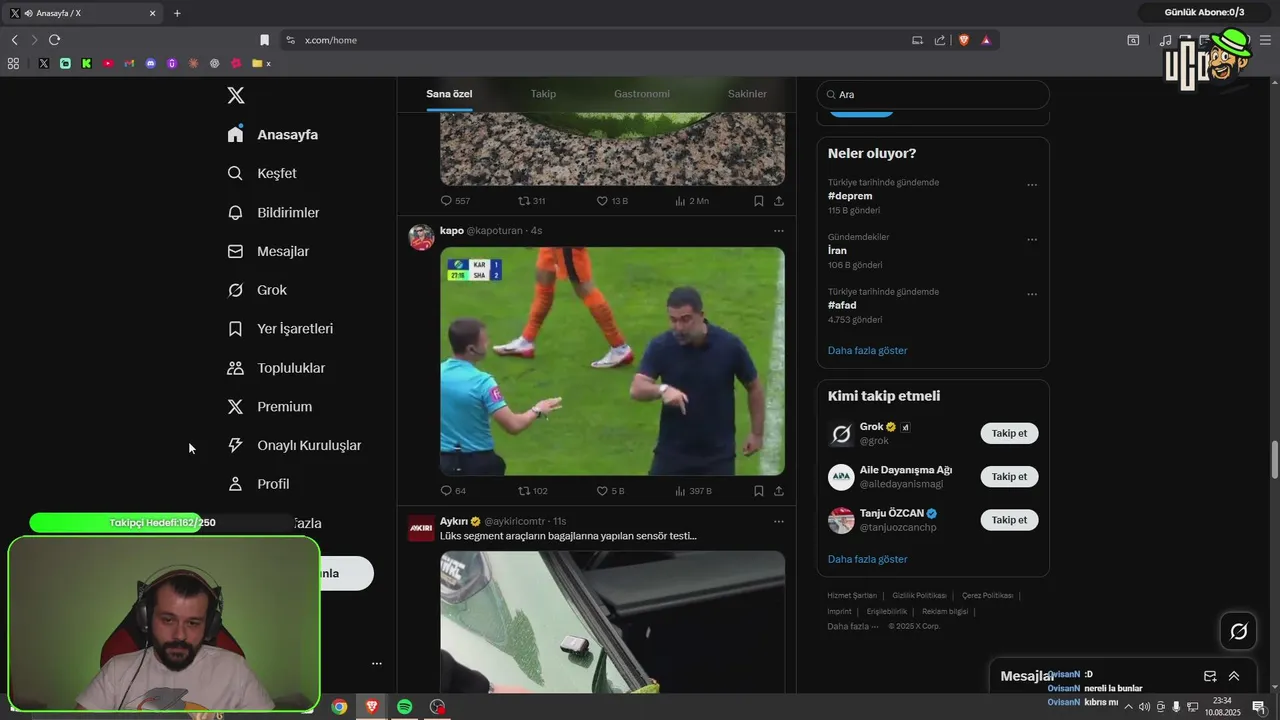Open new browser tab

pos(177,13)
